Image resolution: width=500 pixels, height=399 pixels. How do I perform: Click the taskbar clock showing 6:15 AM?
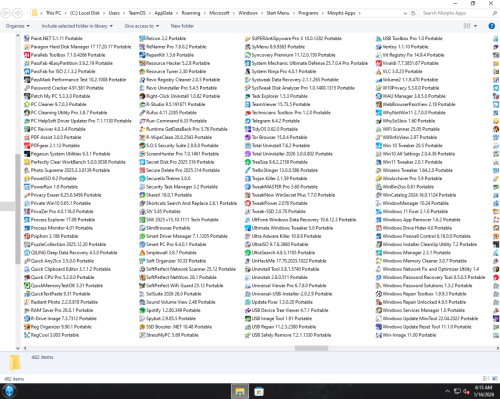point(484,391)
